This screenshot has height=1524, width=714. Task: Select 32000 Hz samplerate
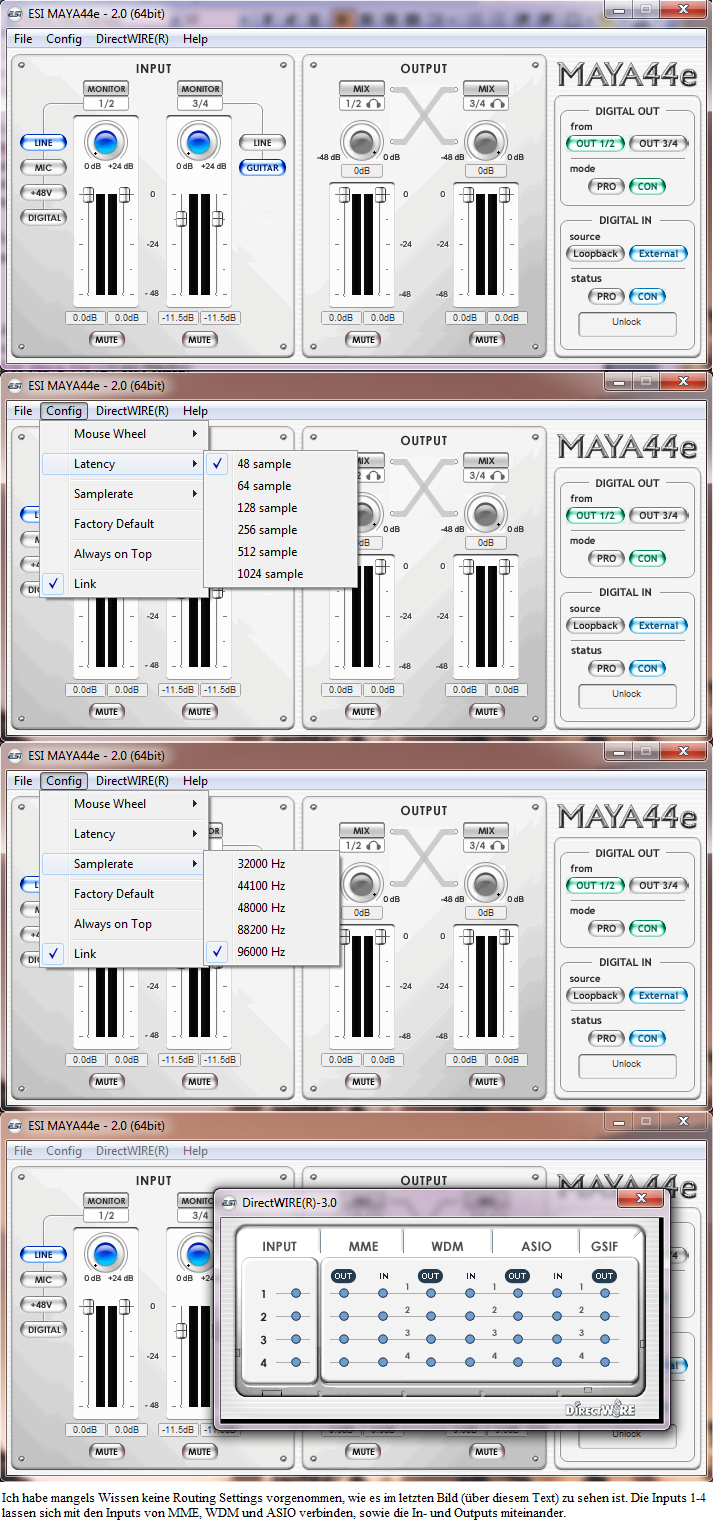click(272, 864)
